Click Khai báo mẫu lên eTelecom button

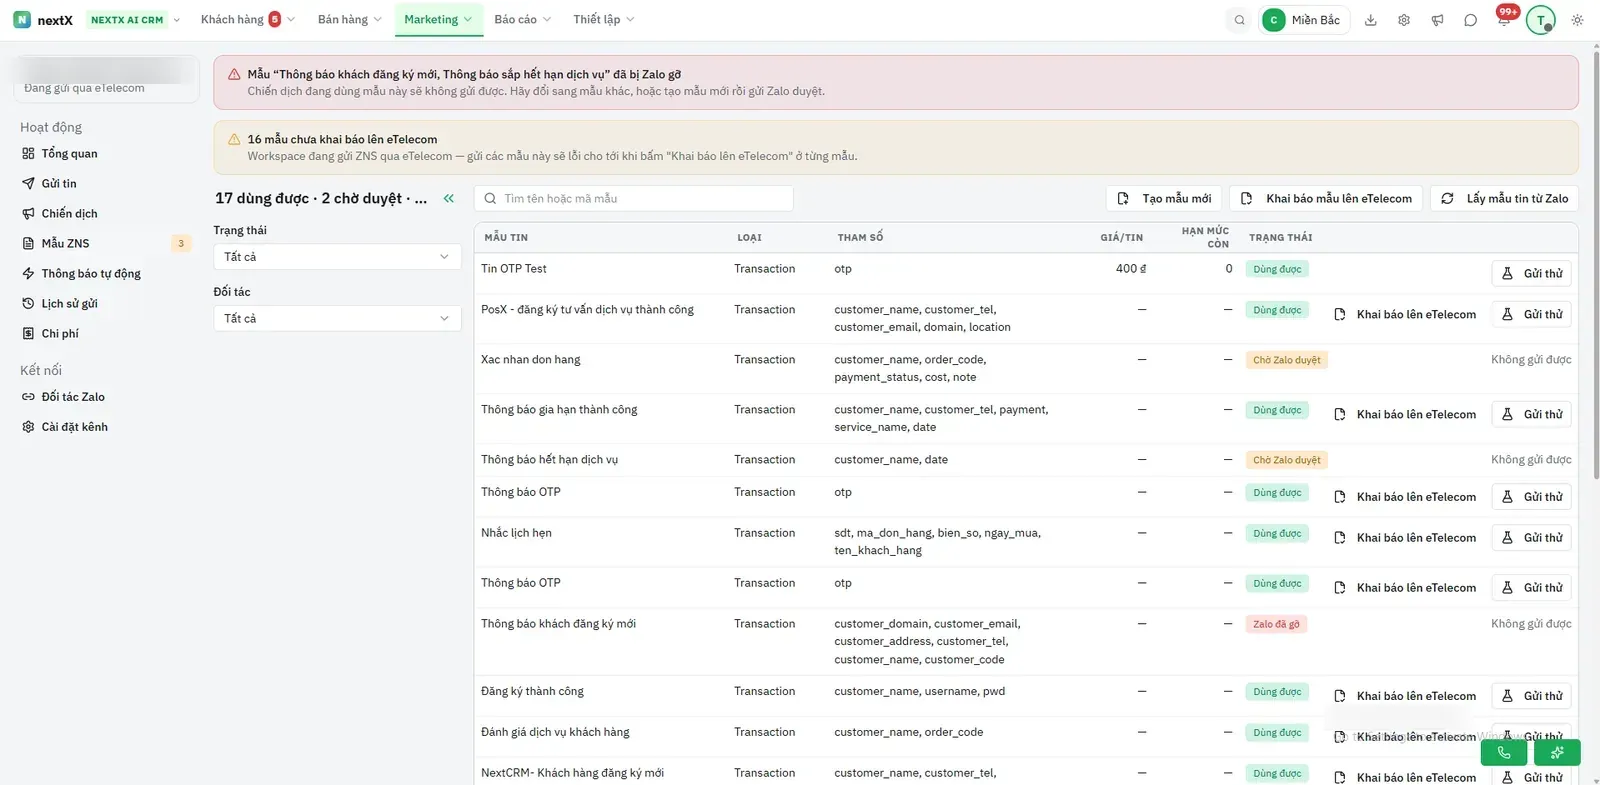[1326, 199]
